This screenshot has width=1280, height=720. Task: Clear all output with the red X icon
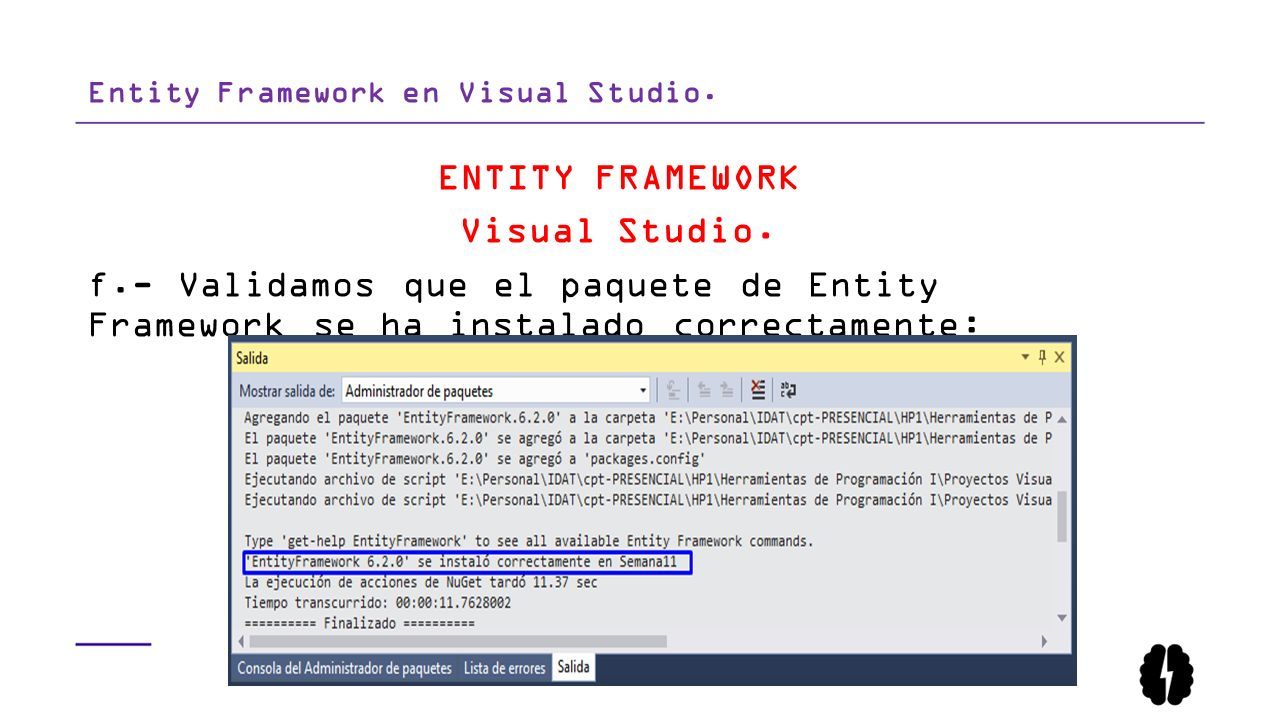click(x=758, y=390)
